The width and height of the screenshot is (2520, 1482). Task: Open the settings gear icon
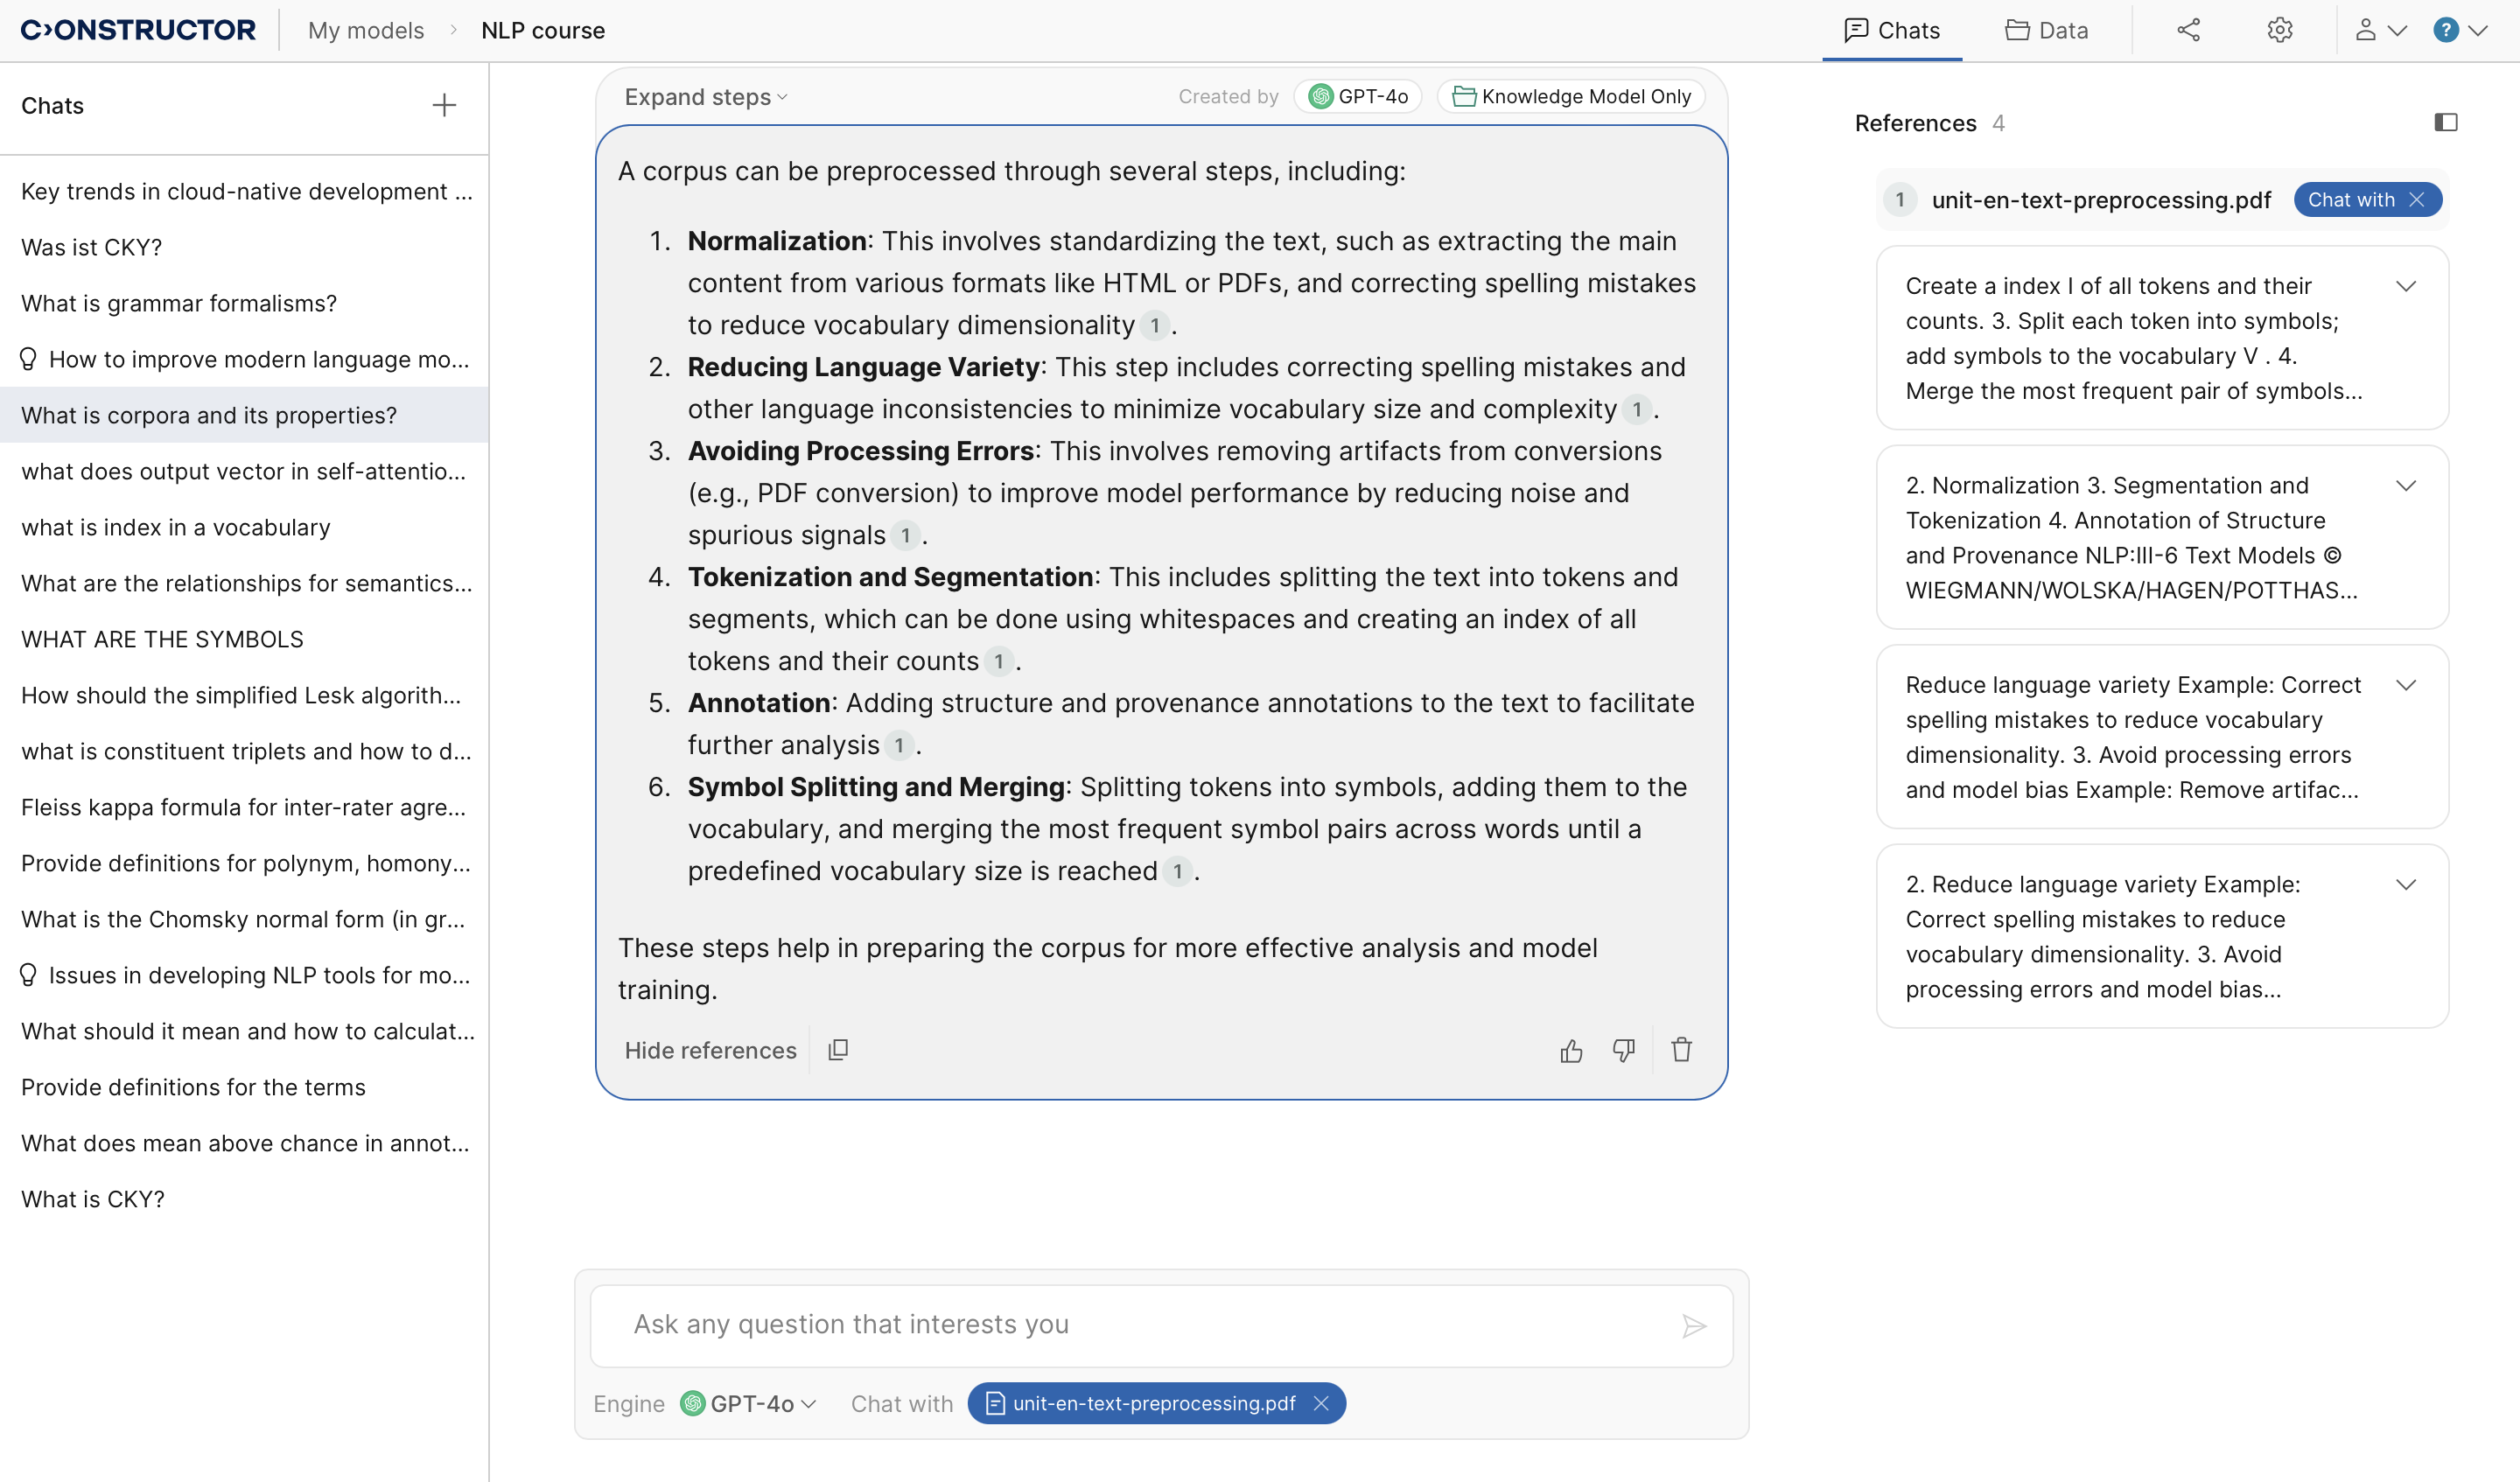(x=2279, y=30)
